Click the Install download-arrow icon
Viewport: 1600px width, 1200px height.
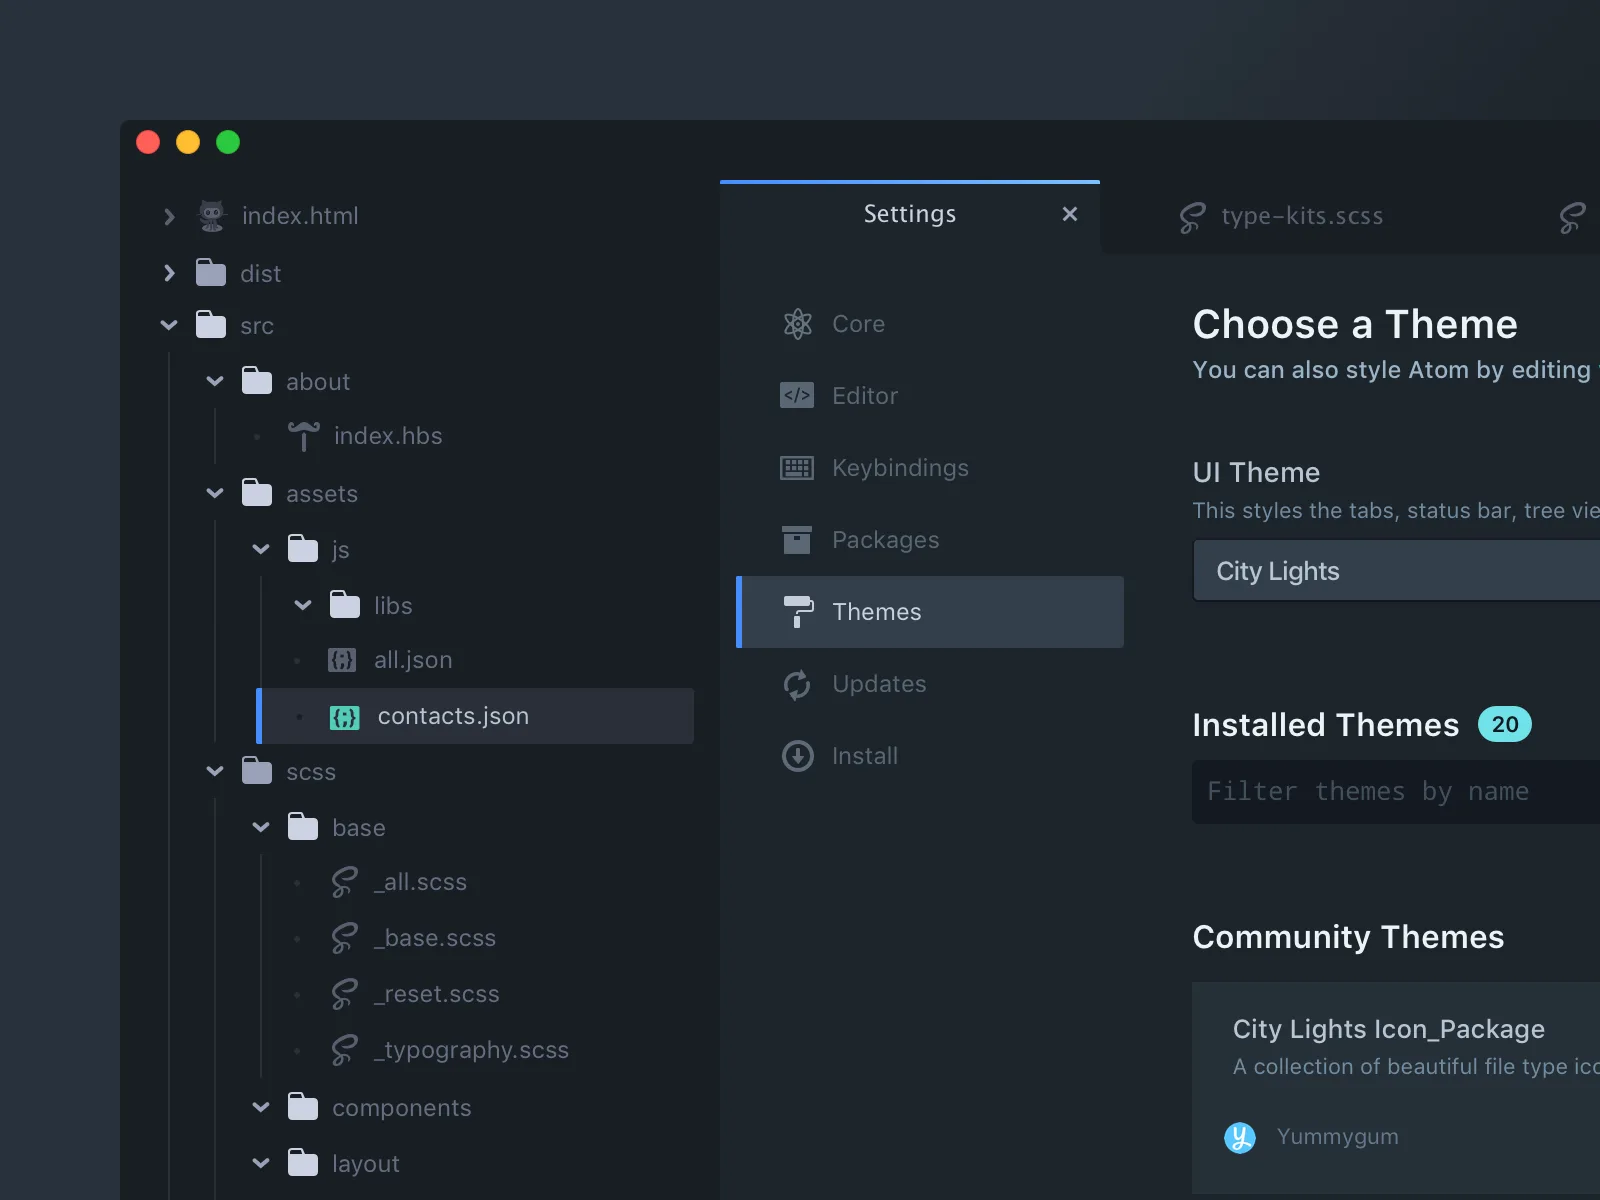click(797, 756)
